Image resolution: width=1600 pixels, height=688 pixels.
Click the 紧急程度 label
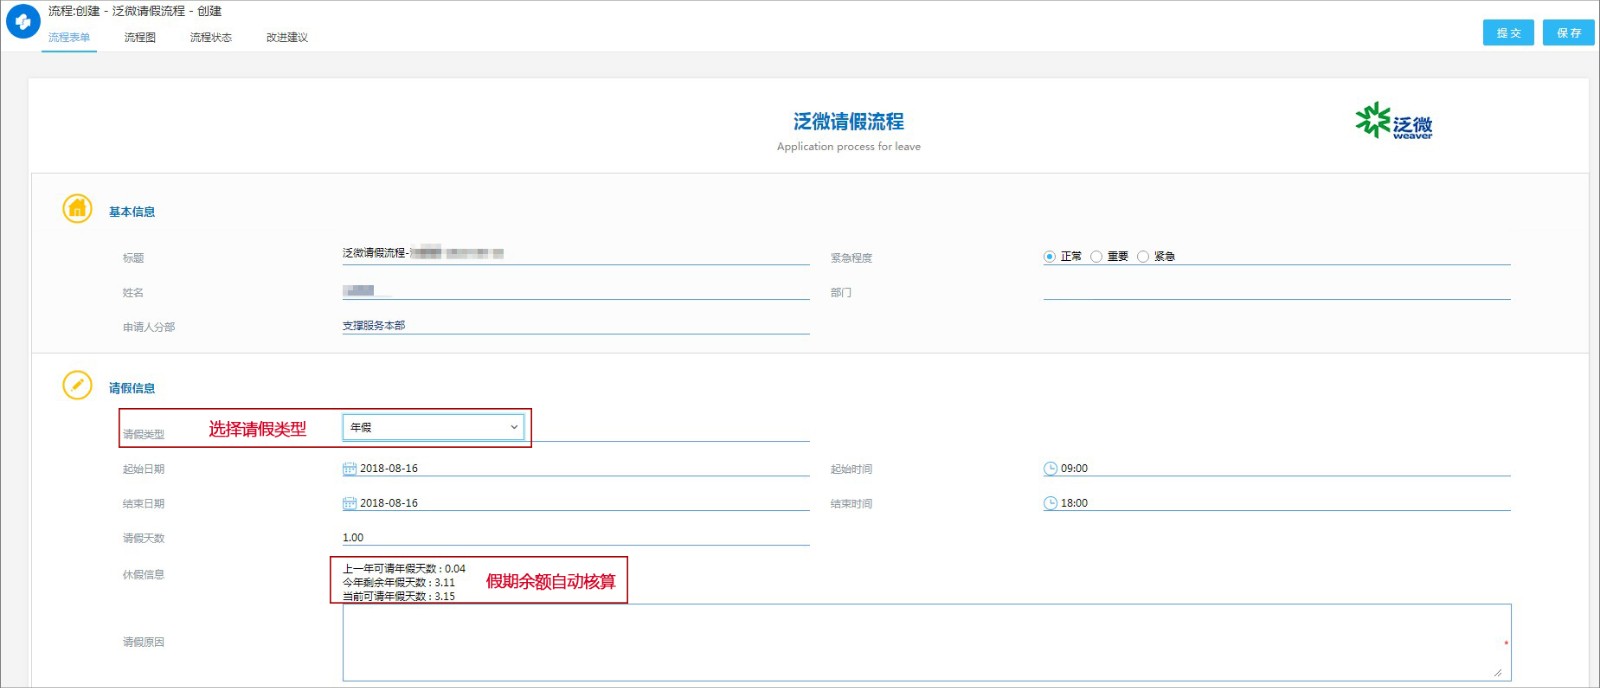tap(851, 258)
